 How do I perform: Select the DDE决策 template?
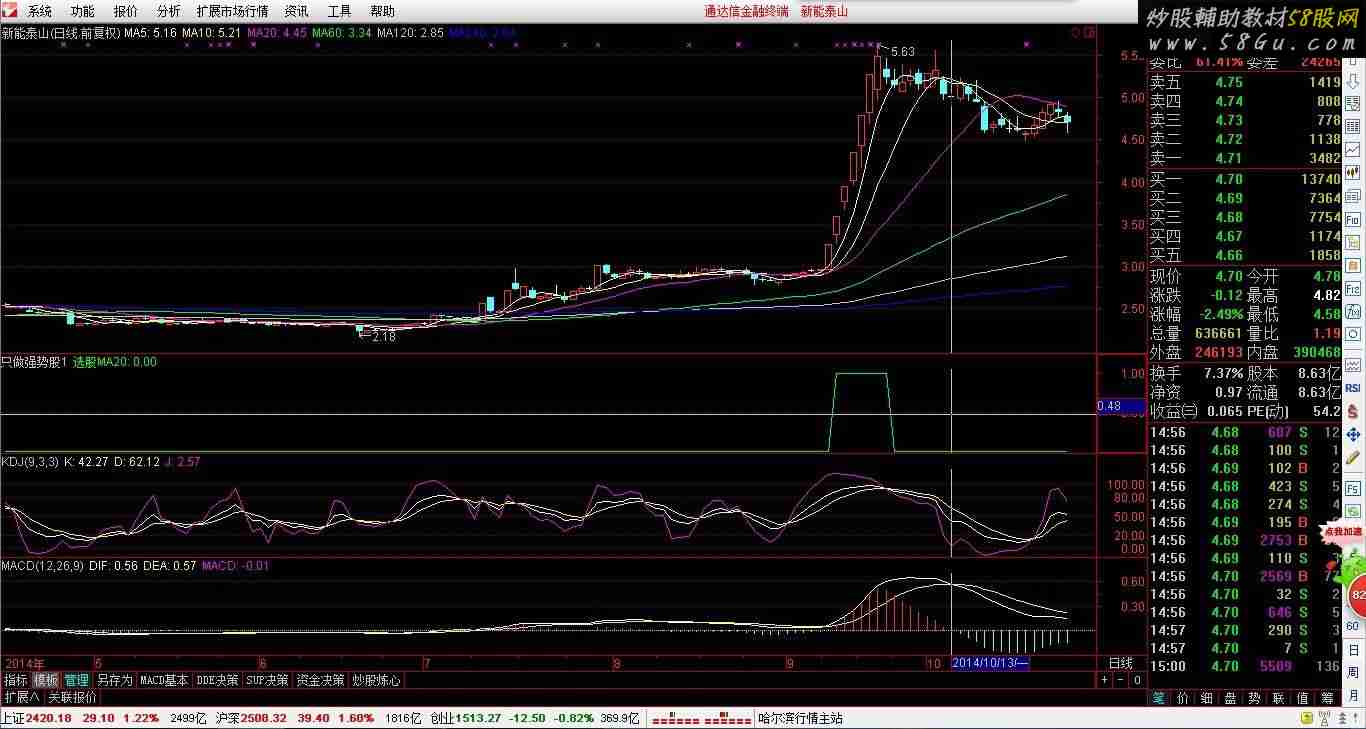coord(217,680)
